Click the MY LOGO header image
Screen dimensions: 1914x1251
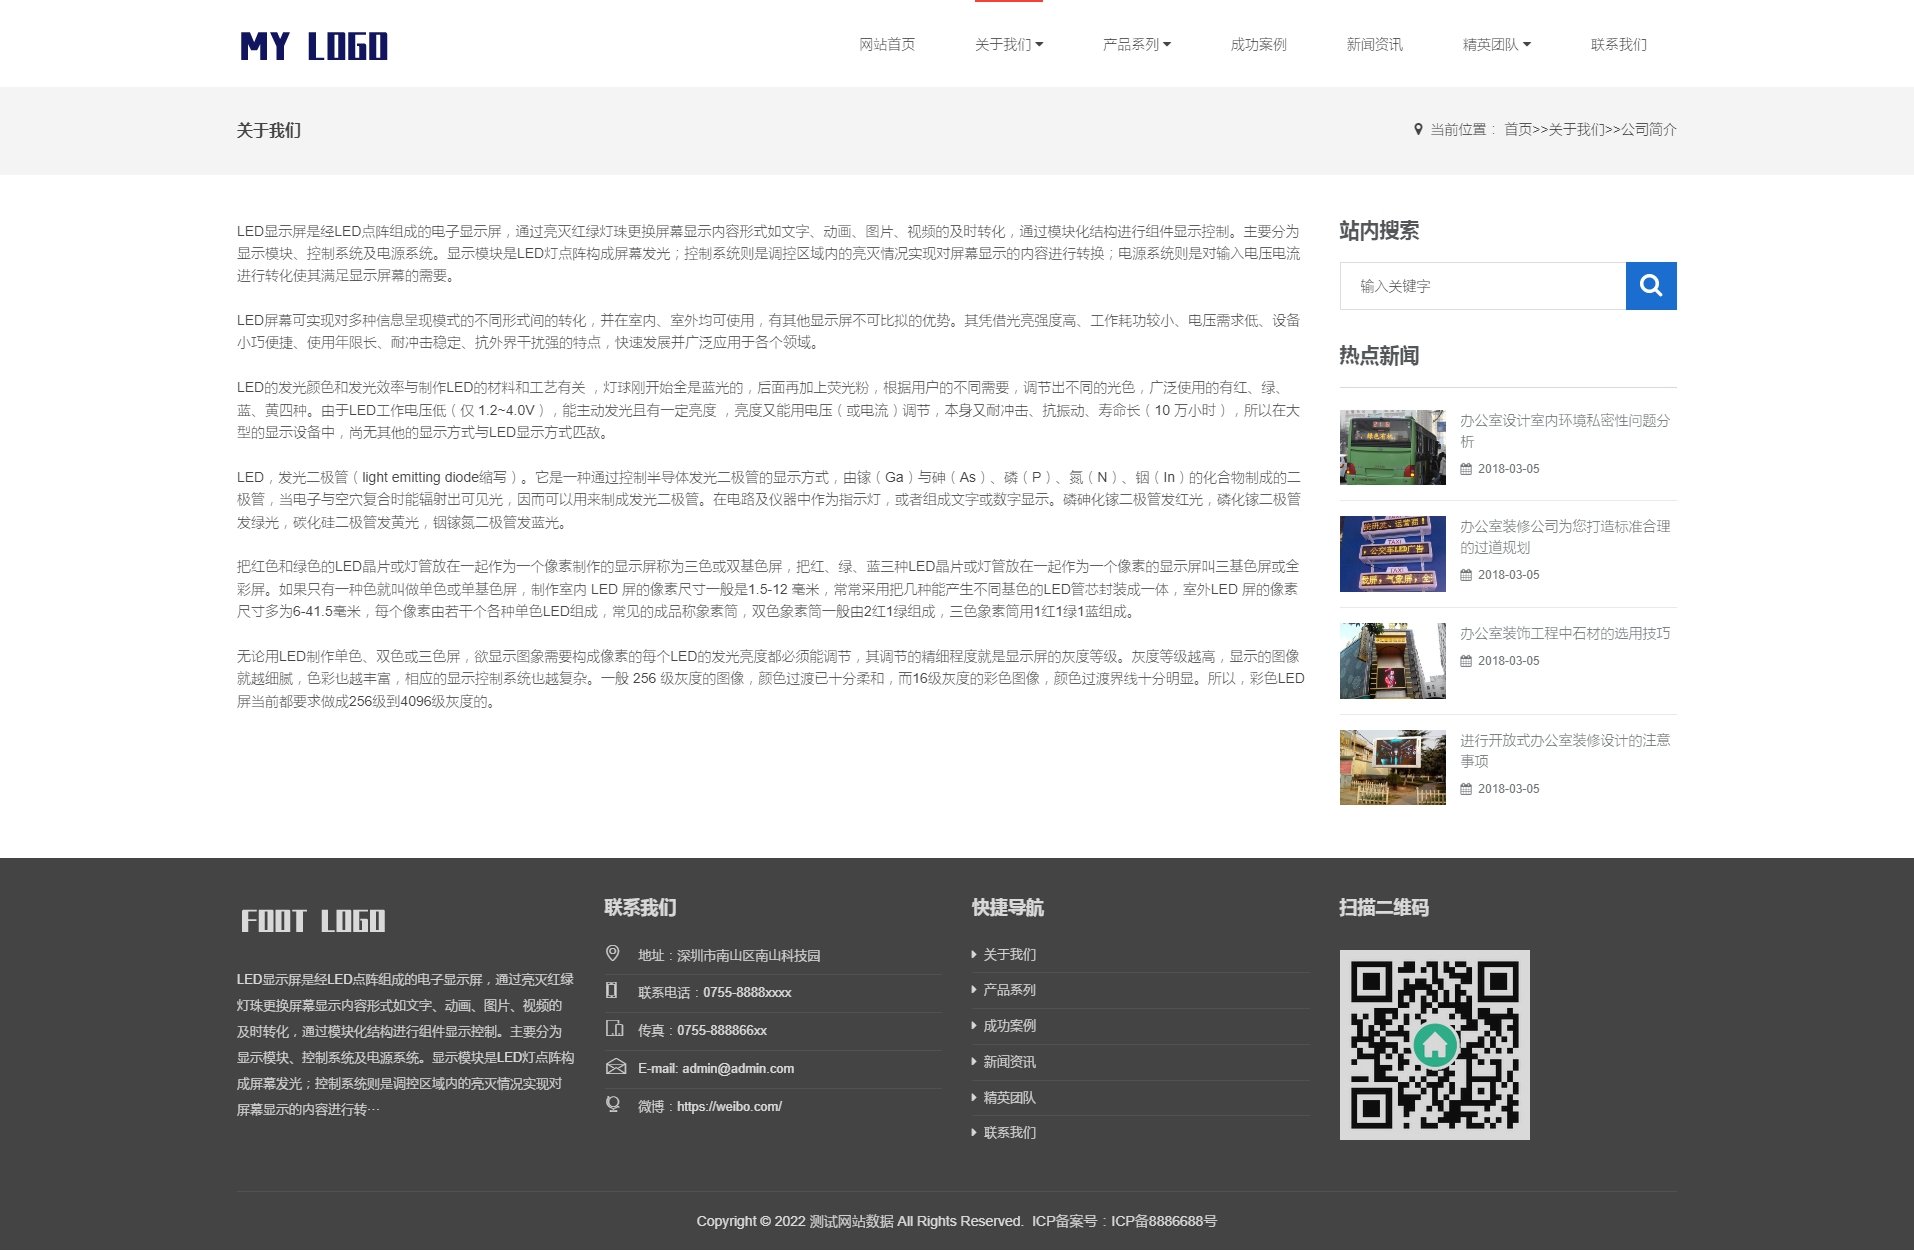click(x=313, y=46)
